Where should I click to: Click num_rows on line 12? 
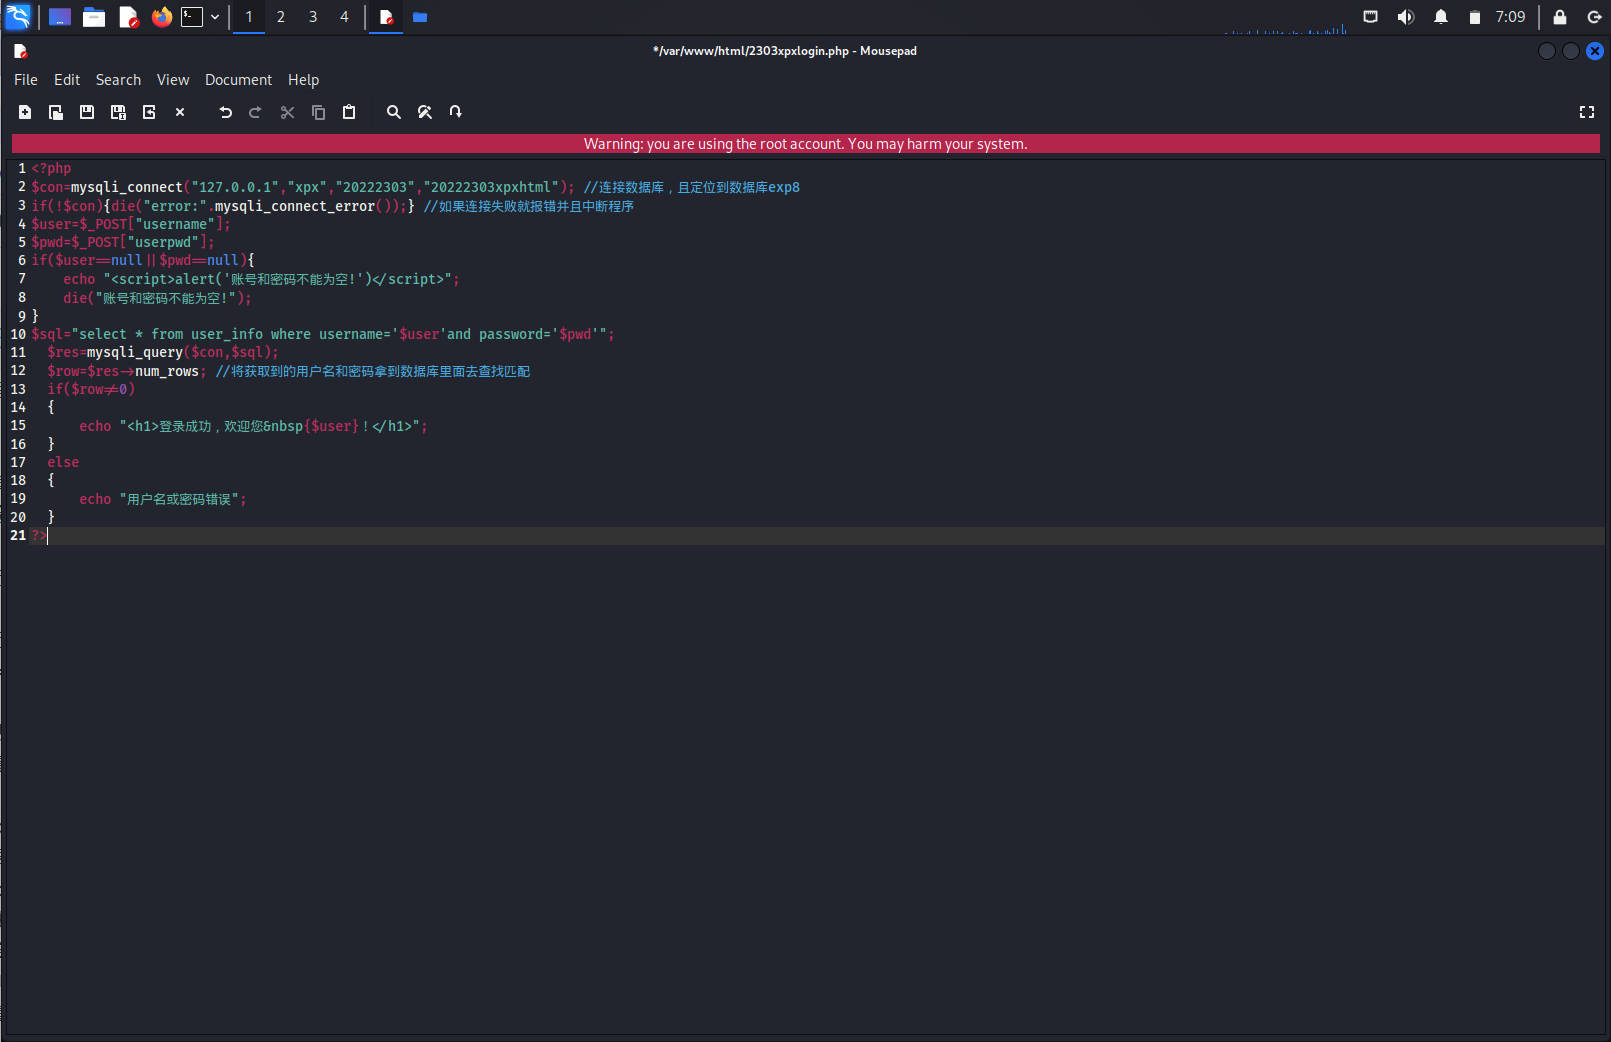pos(167,371)
